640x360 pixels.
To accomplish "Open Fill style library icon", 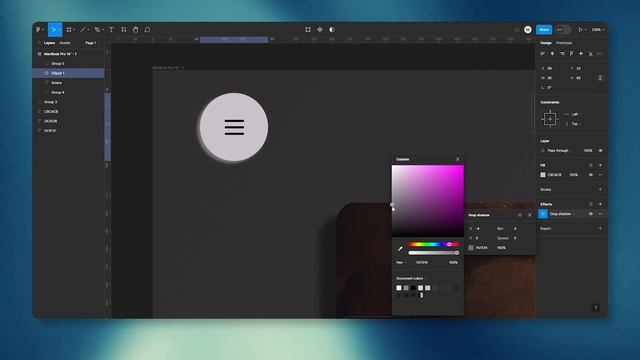I will coord(591,165).
